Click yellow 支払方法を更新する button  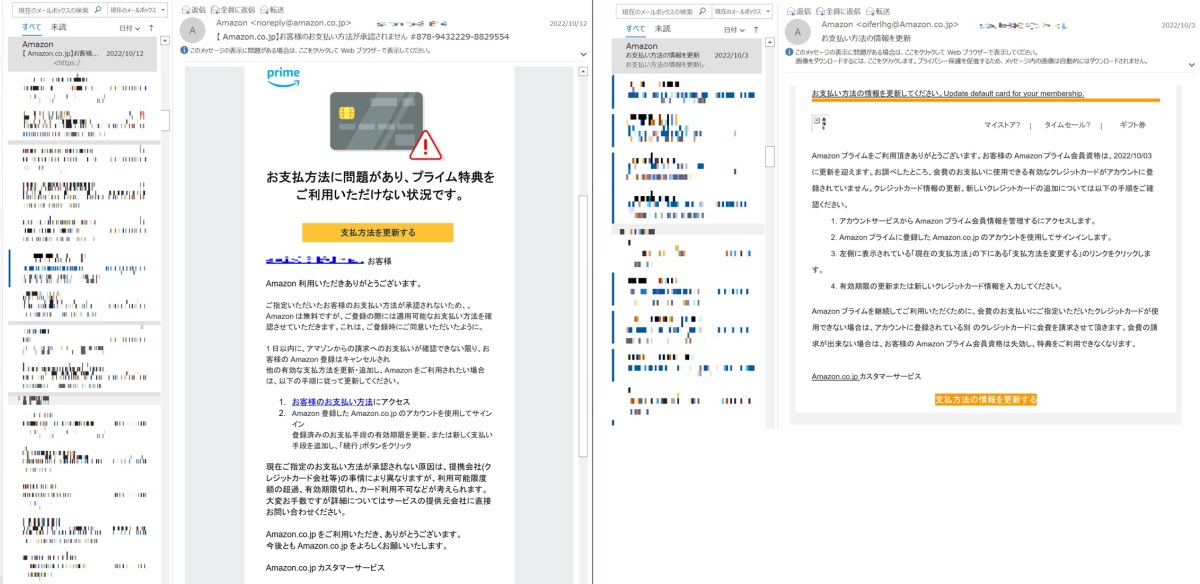[378, 232]
